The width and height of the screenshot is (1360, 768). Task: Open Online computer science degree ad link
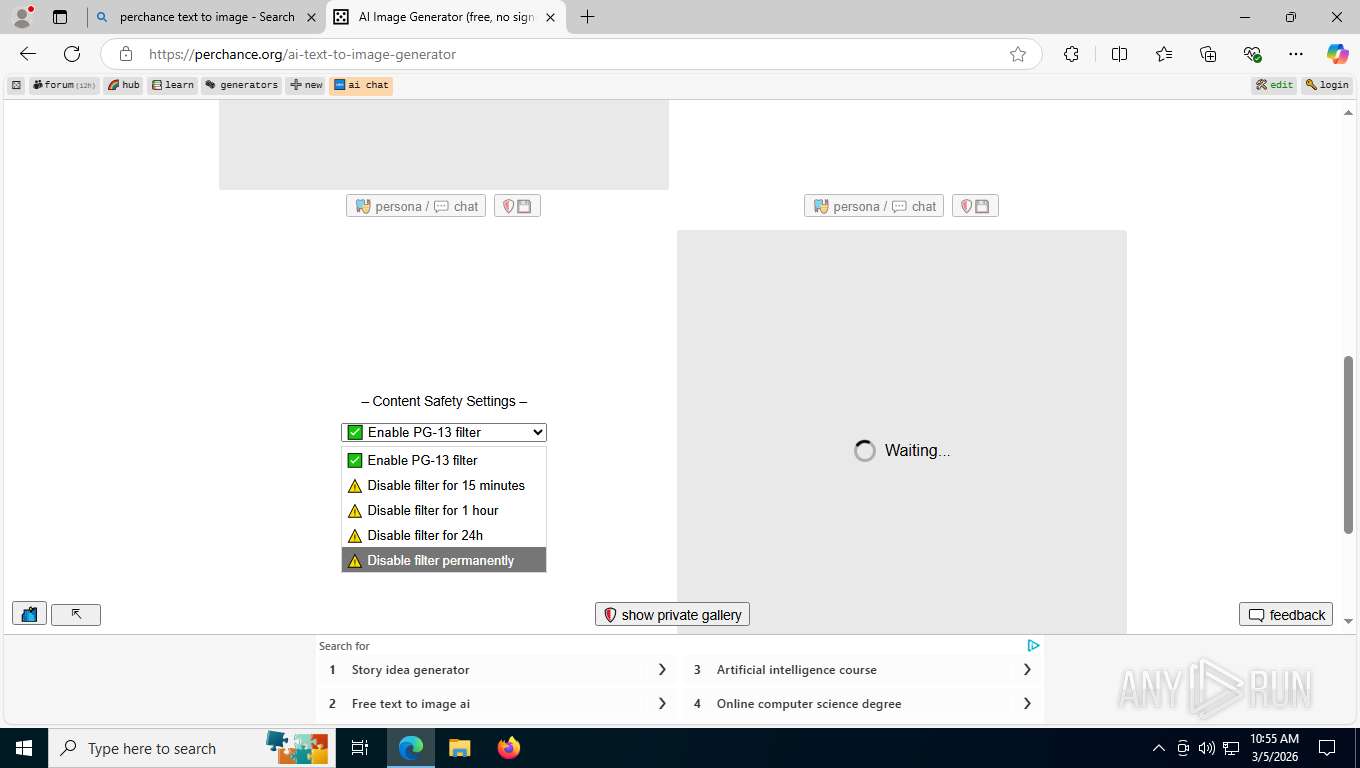(863, 704)
